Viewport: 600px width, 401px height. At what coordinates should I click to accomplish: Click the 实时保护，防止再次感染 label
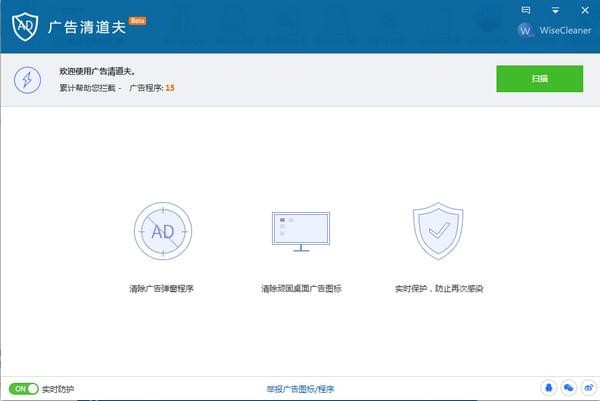[x=439, y=288]
